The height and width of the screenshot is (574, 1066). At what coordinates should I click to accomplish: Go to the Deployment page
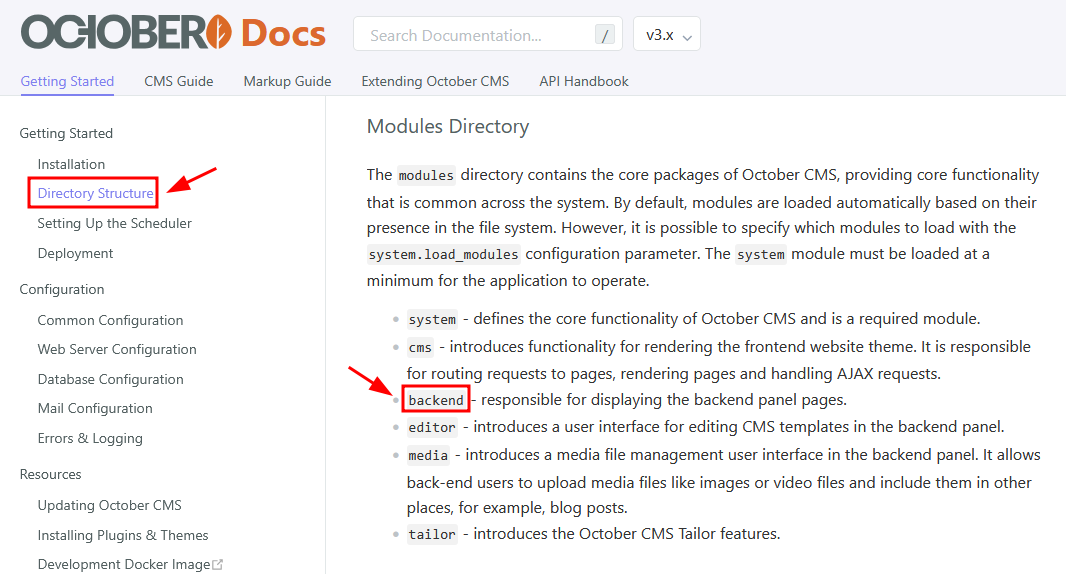click(x=76, y=253)
